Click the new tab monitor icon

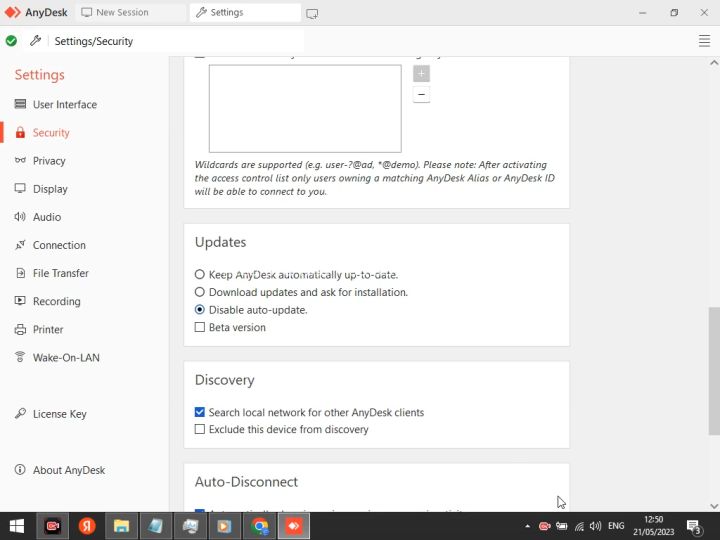click(312, 13)
